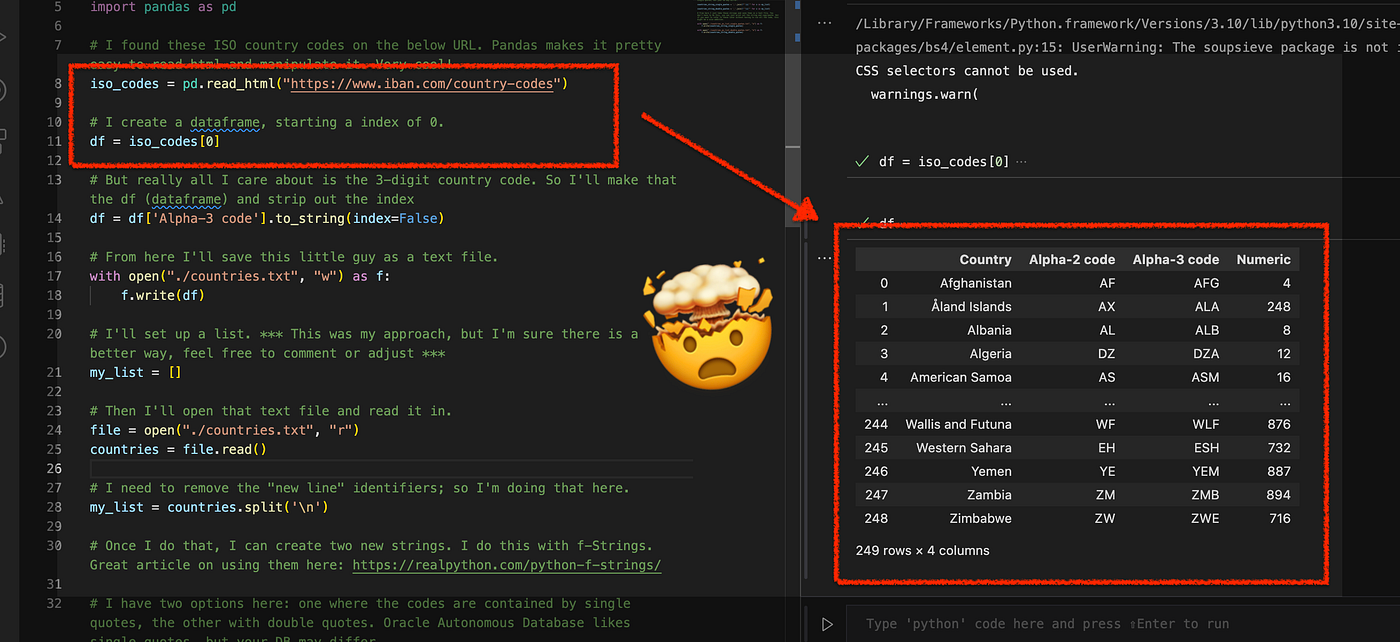Select the American Samoa cell

(960, 377)
